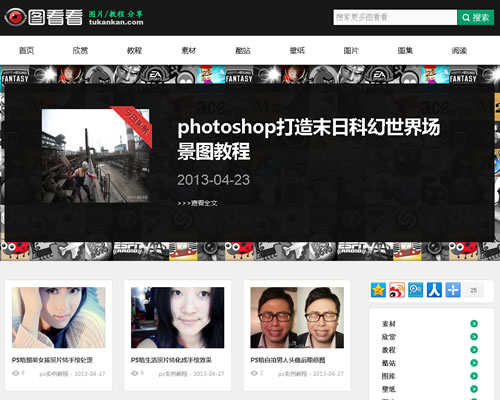
Task: Click green arrow next to sidebar 教程
Action: [474, 350]
